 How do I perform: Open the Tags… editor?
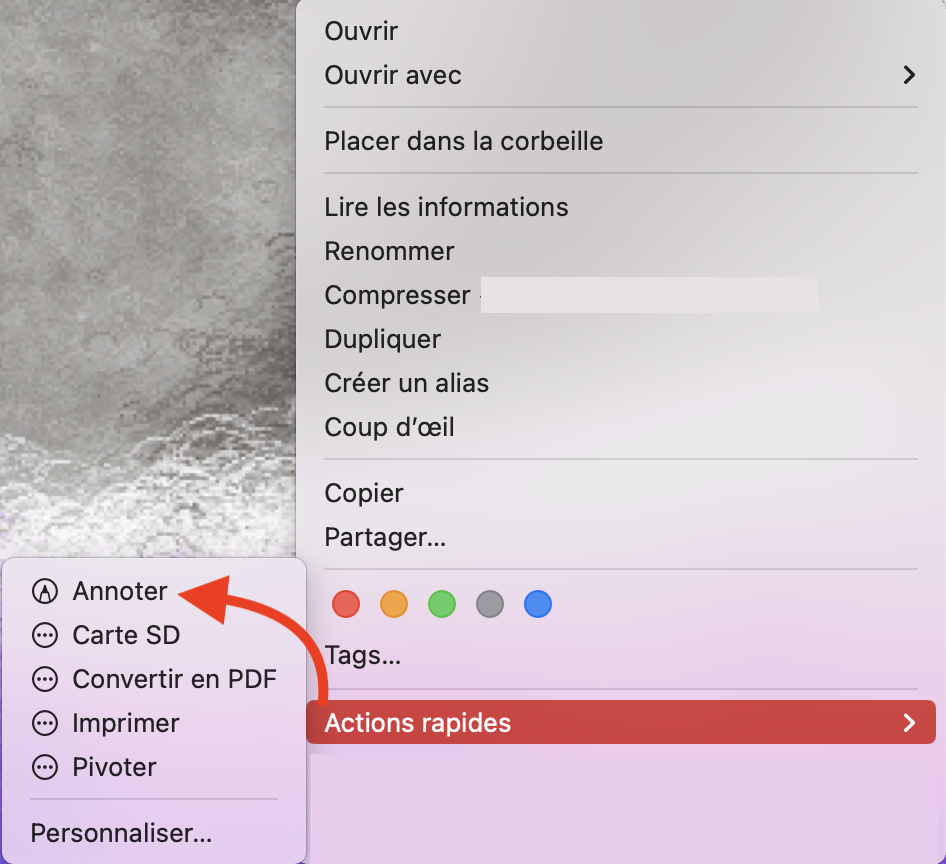coord(362,656)
